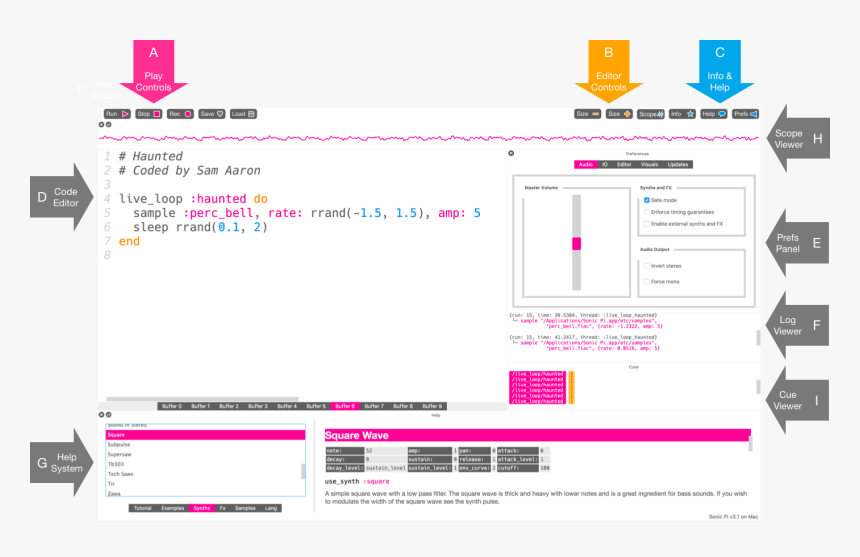860x557 pixels.
Task: Select the Audio preferences tab
Action: [586, 164]
